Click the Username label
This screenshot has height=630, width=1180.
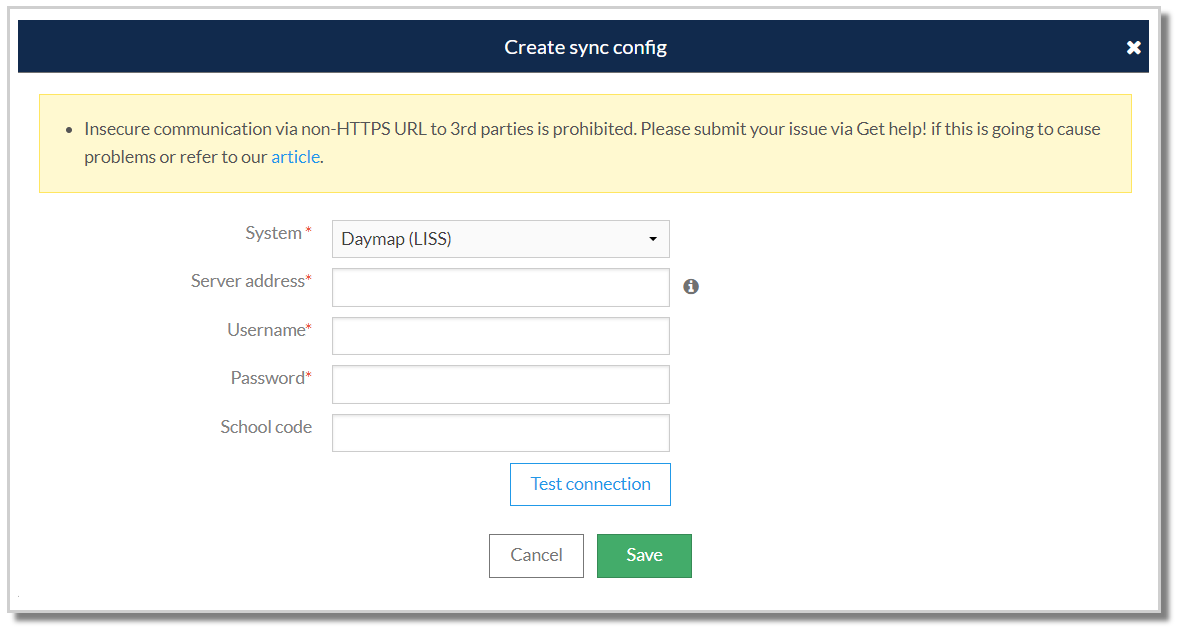click(266, 330)
